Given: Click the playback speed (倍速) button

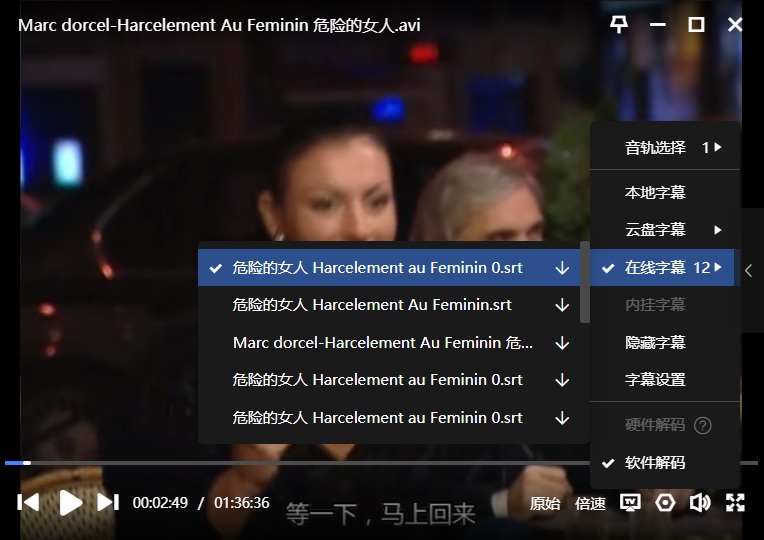Looking at the screenshot, I should (x=590, y=503).
